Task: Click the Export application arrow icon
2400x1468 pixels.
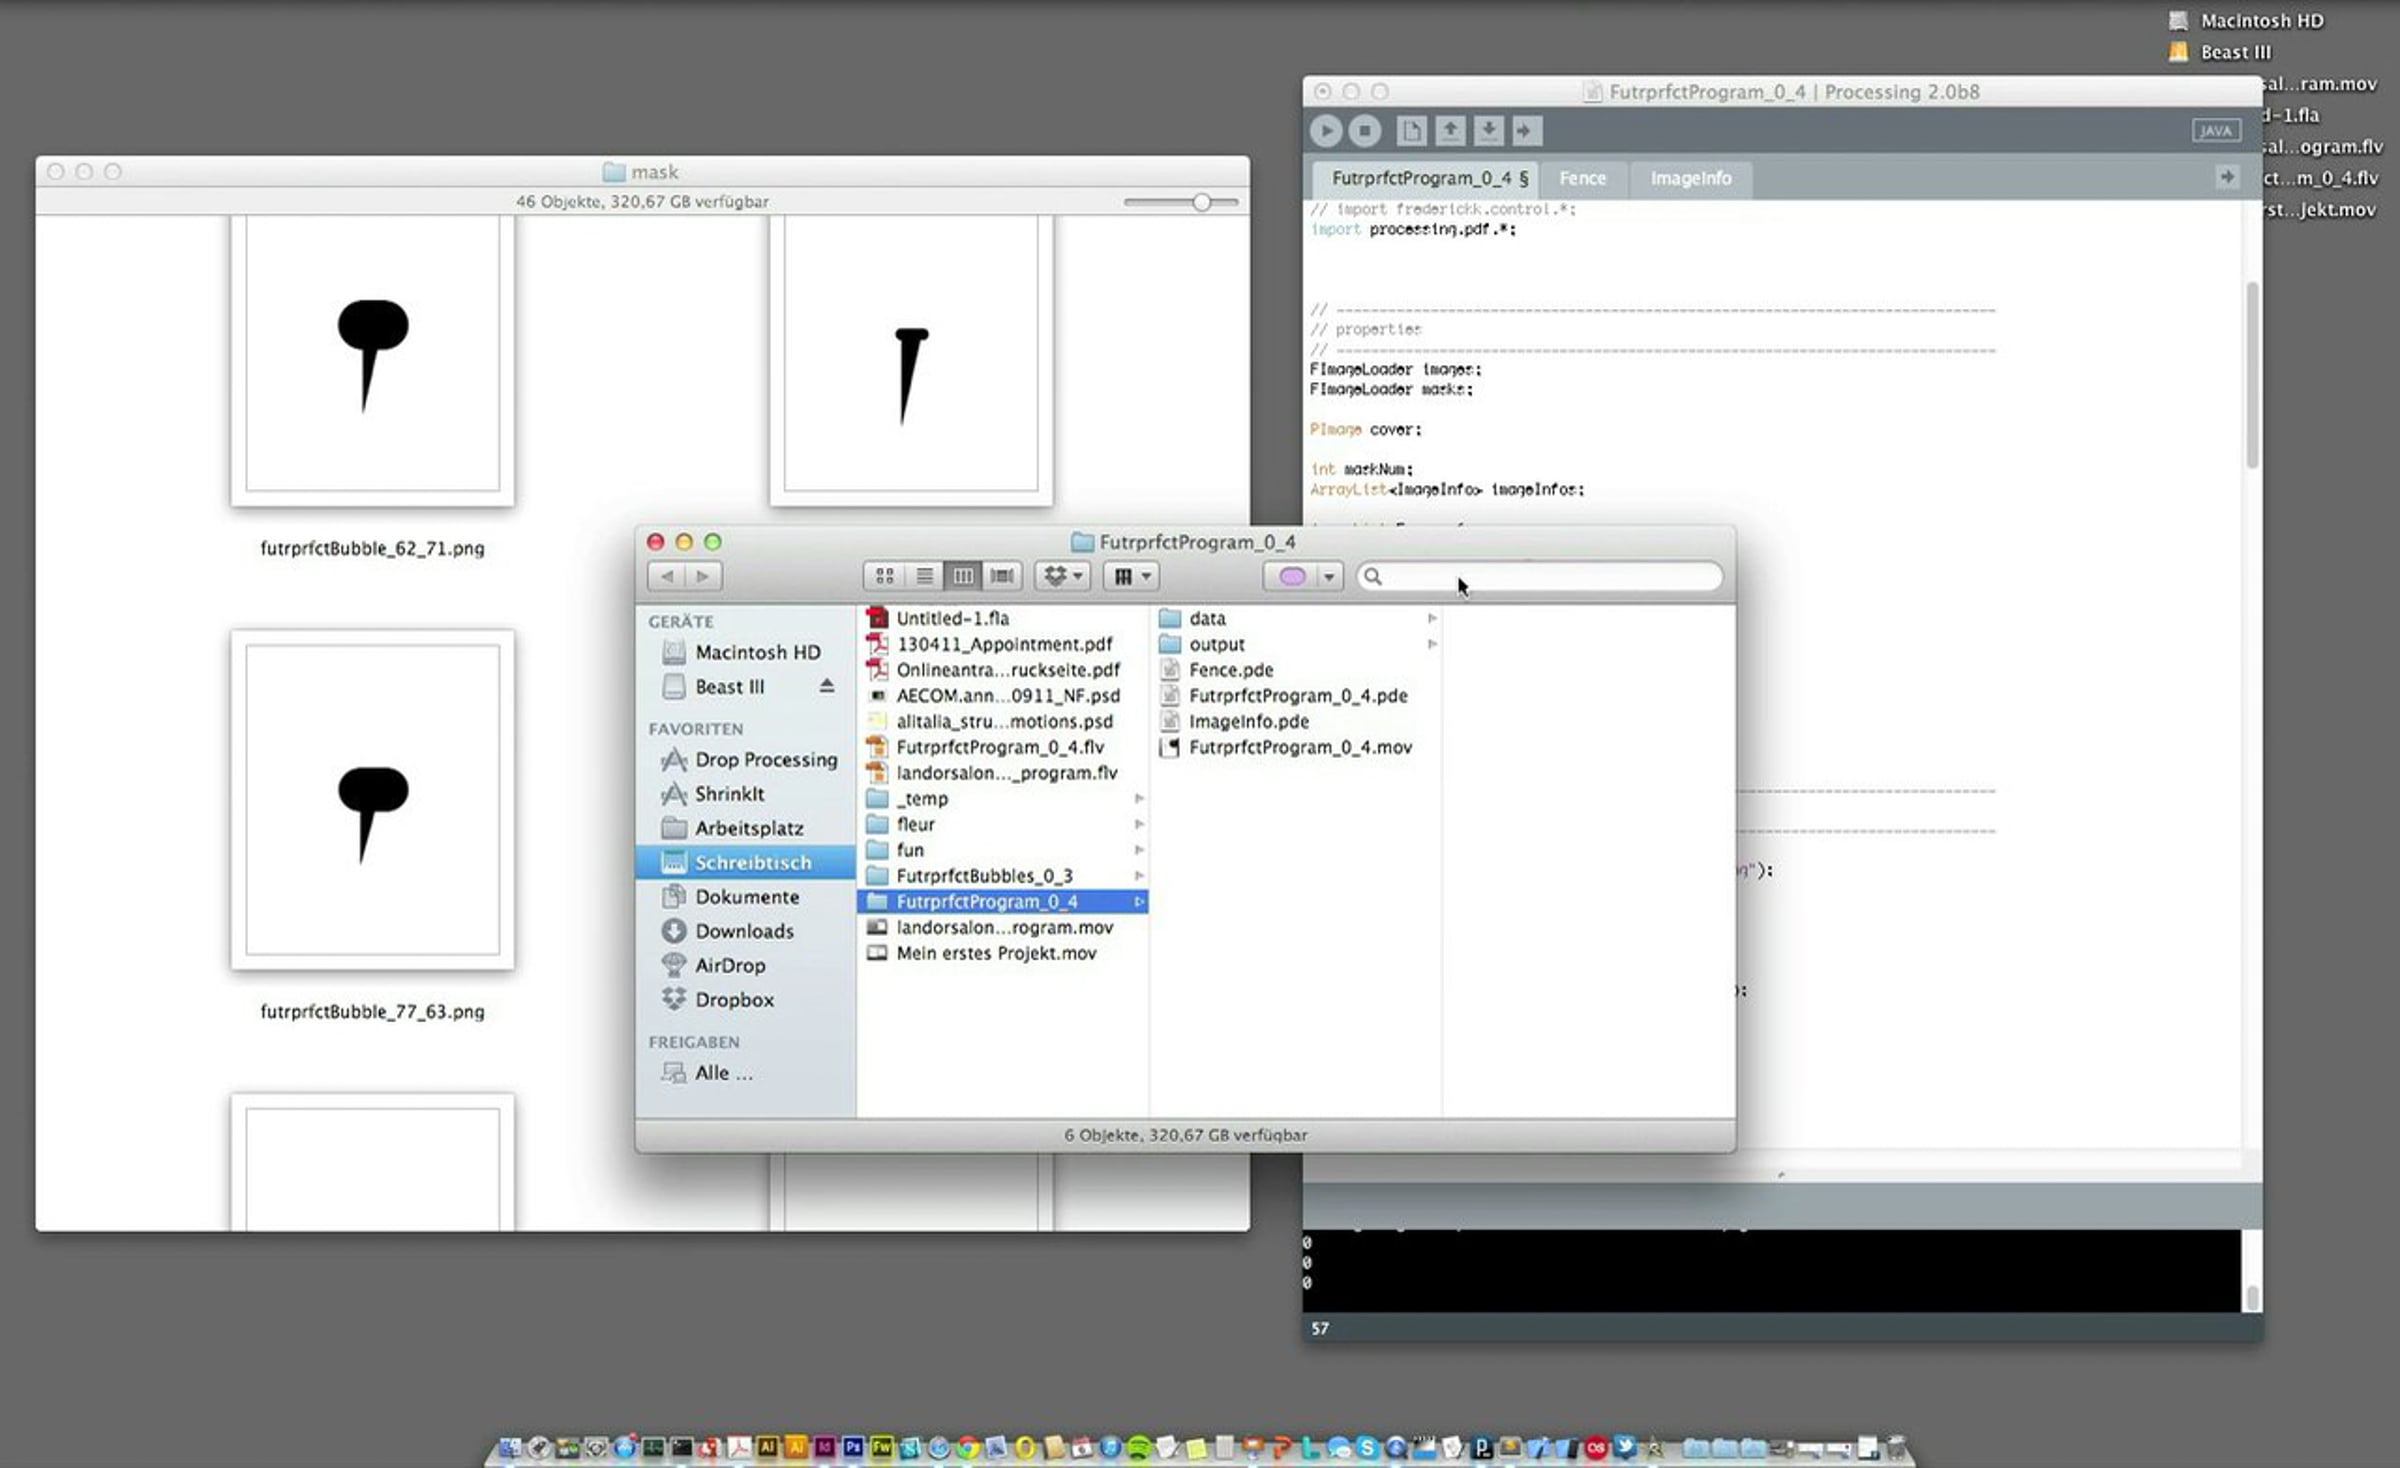Action: point(1526,131)
